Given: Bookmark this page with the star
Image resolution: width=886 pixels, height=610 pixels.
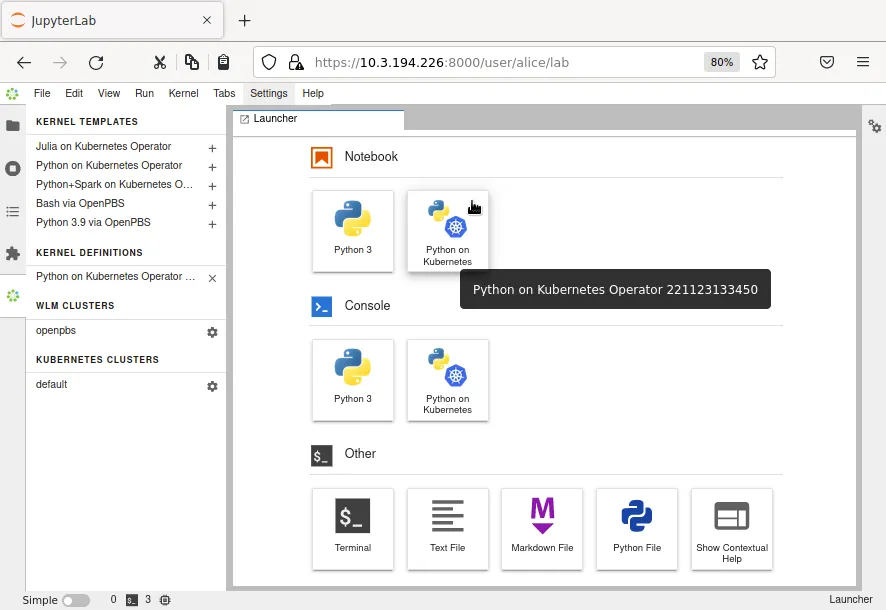Looking at the screenshot, I should pos(759,62).
